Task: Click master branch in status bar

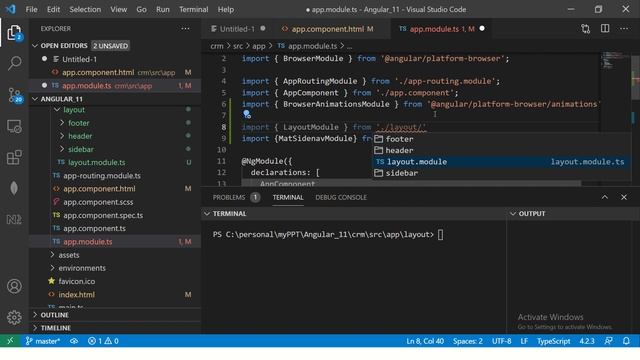Action: 42,341
